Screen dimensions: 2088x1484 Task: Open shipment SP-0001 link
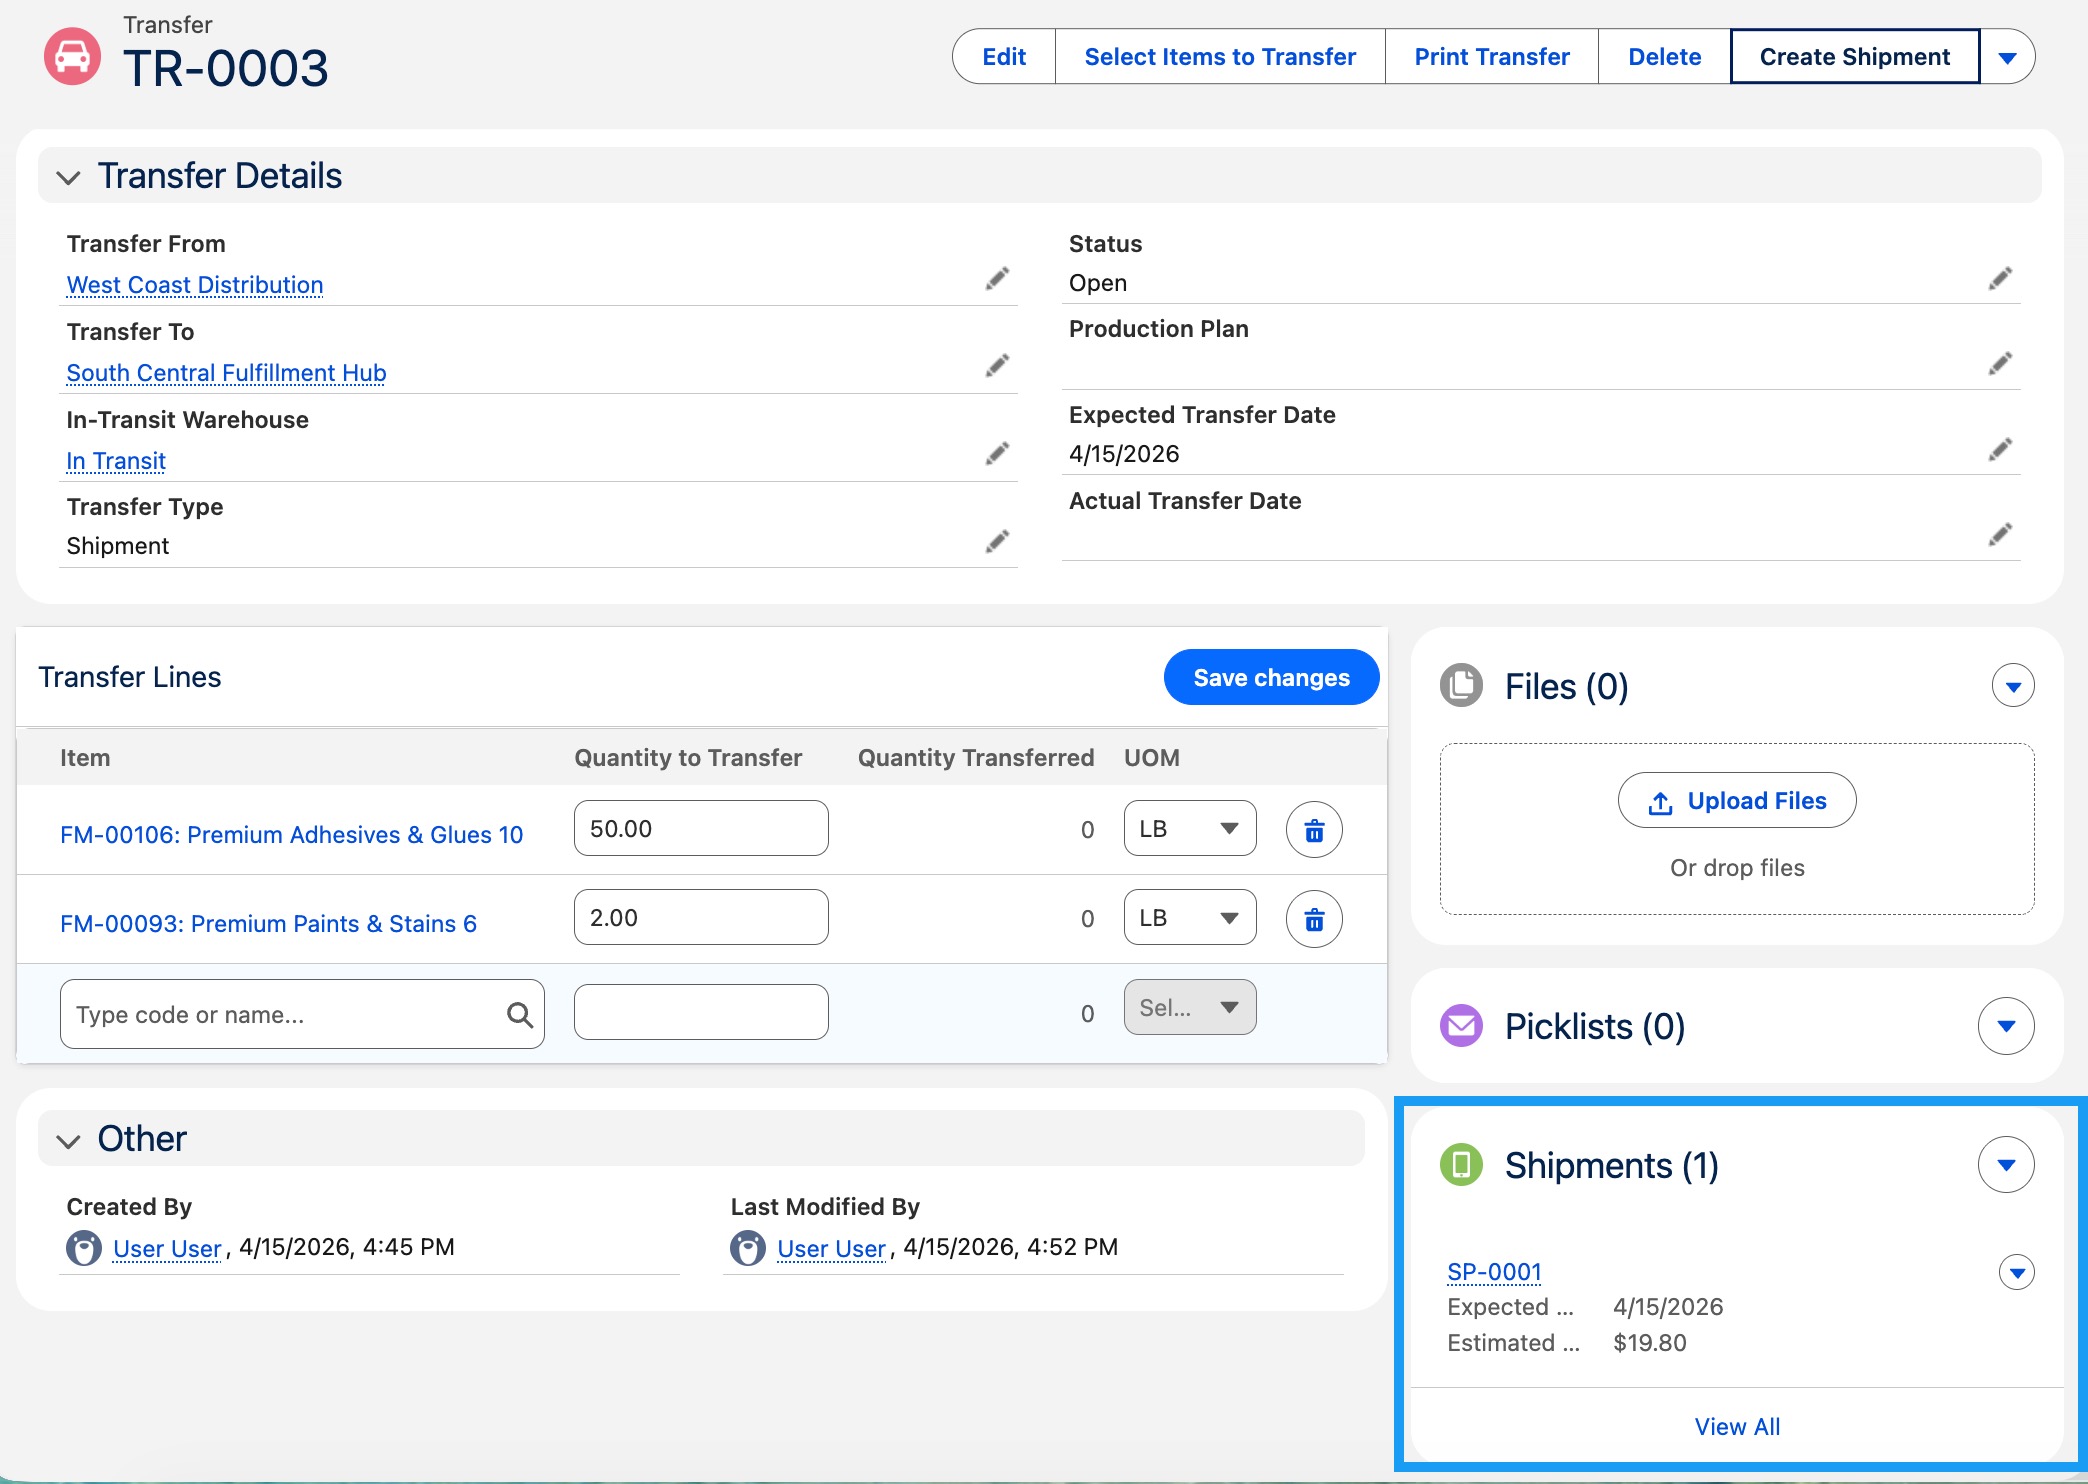coord(1494,1272)
